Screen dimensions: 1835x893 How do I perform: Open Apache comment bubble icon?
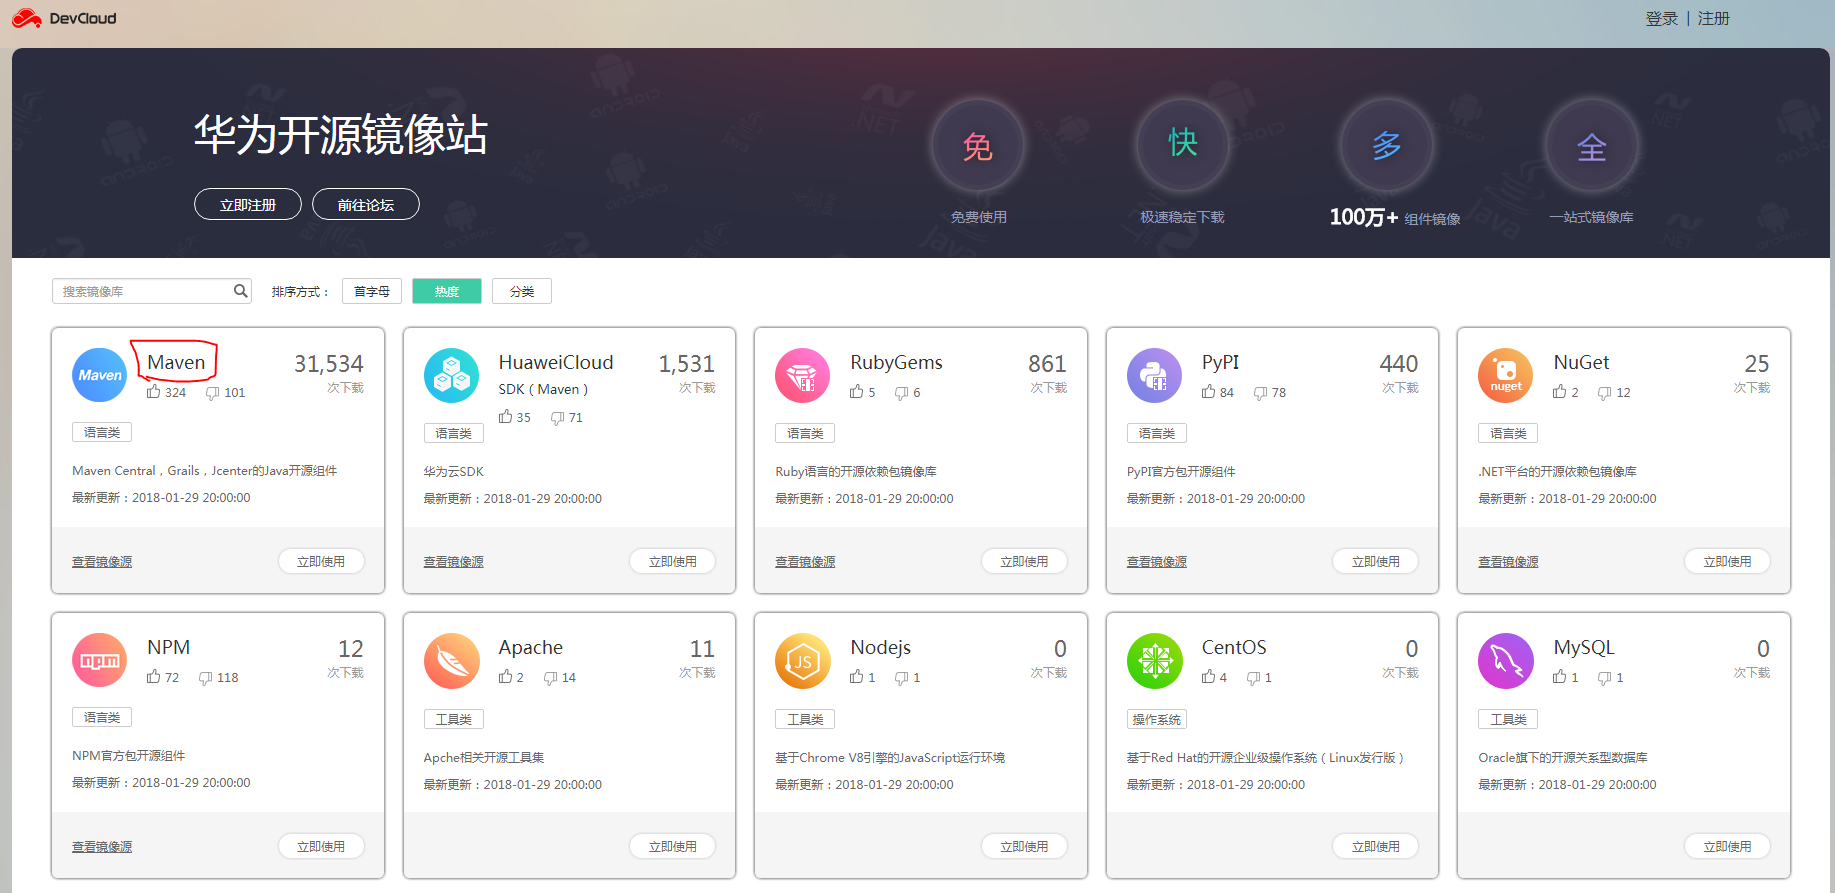tap(550, 678)
